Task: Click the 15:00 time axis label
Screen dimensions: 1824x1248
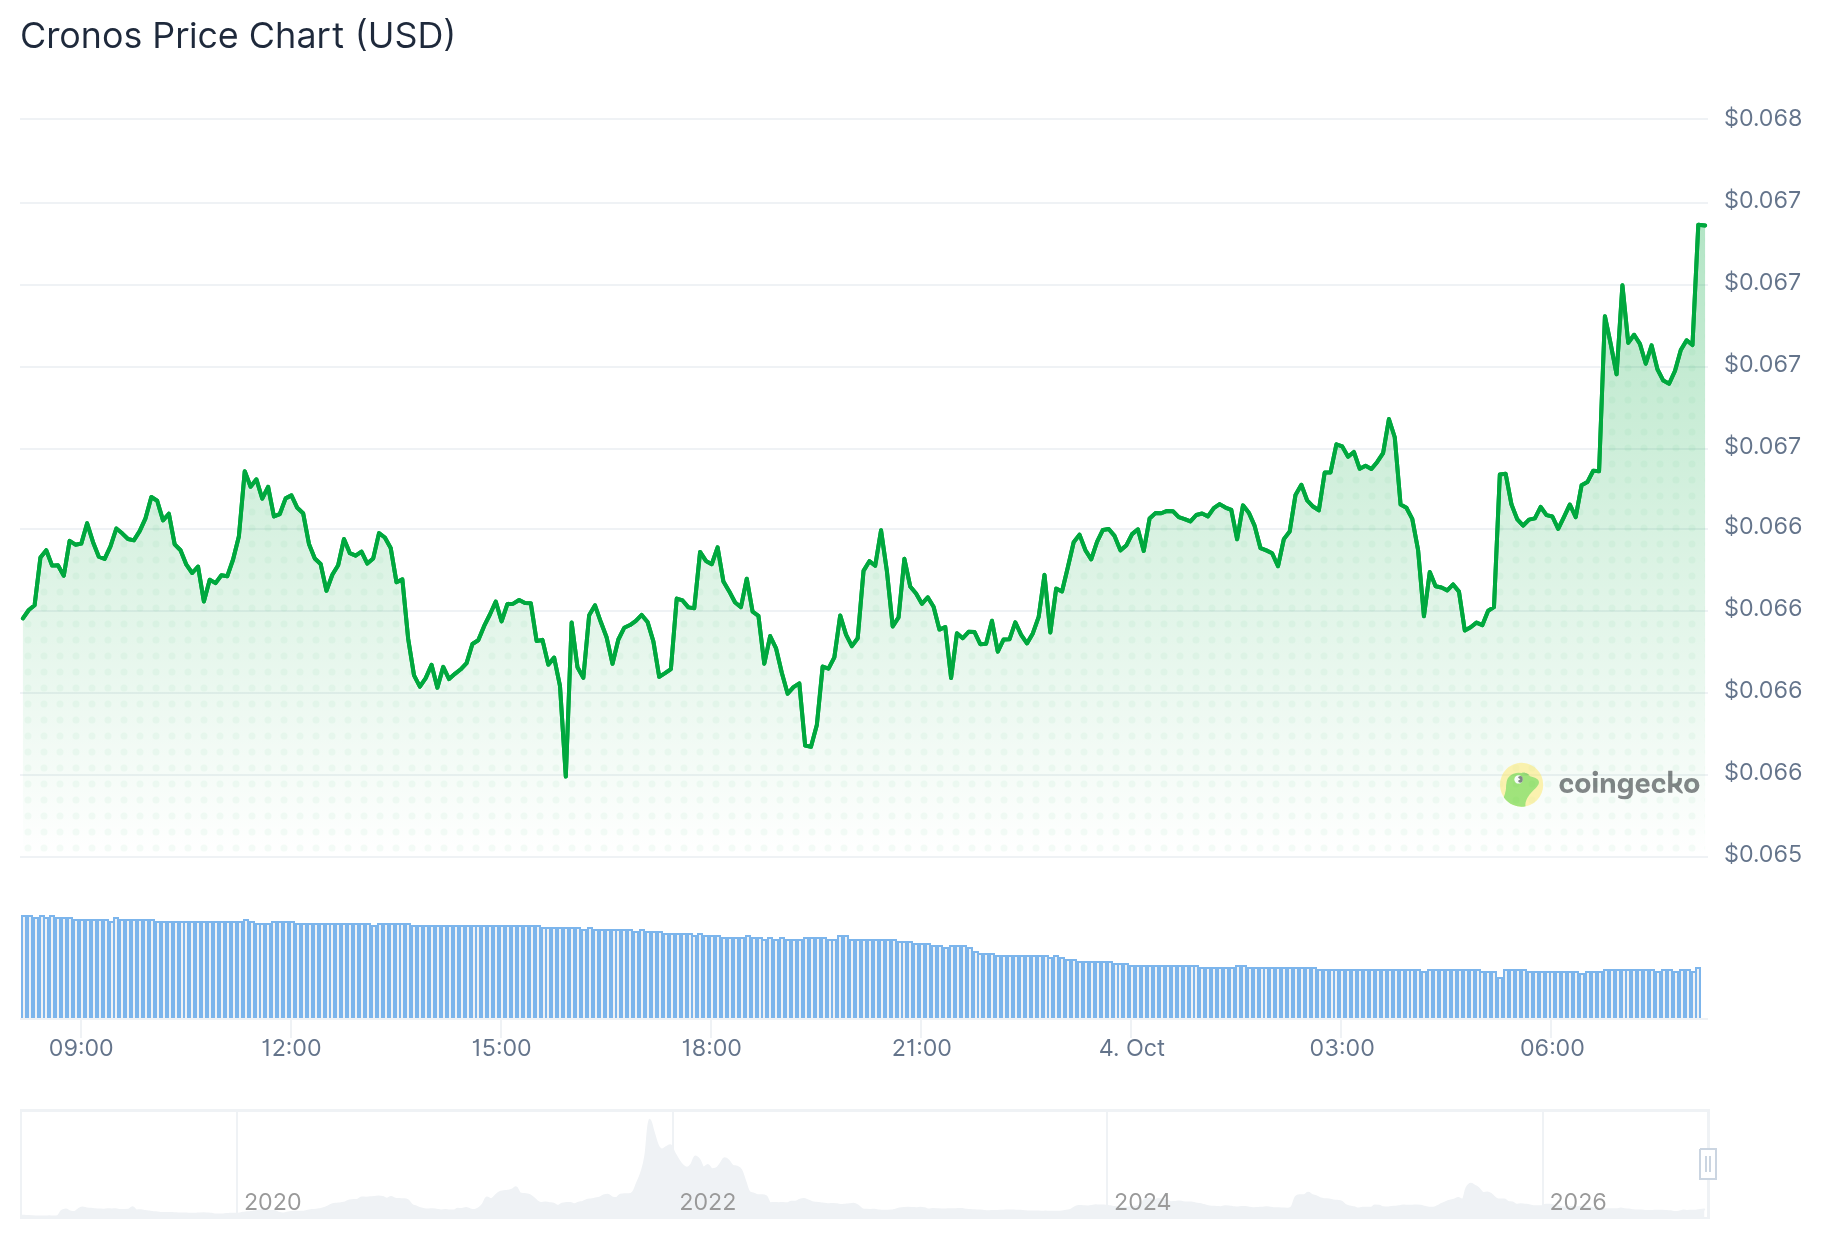Action: pos(501,1048)
